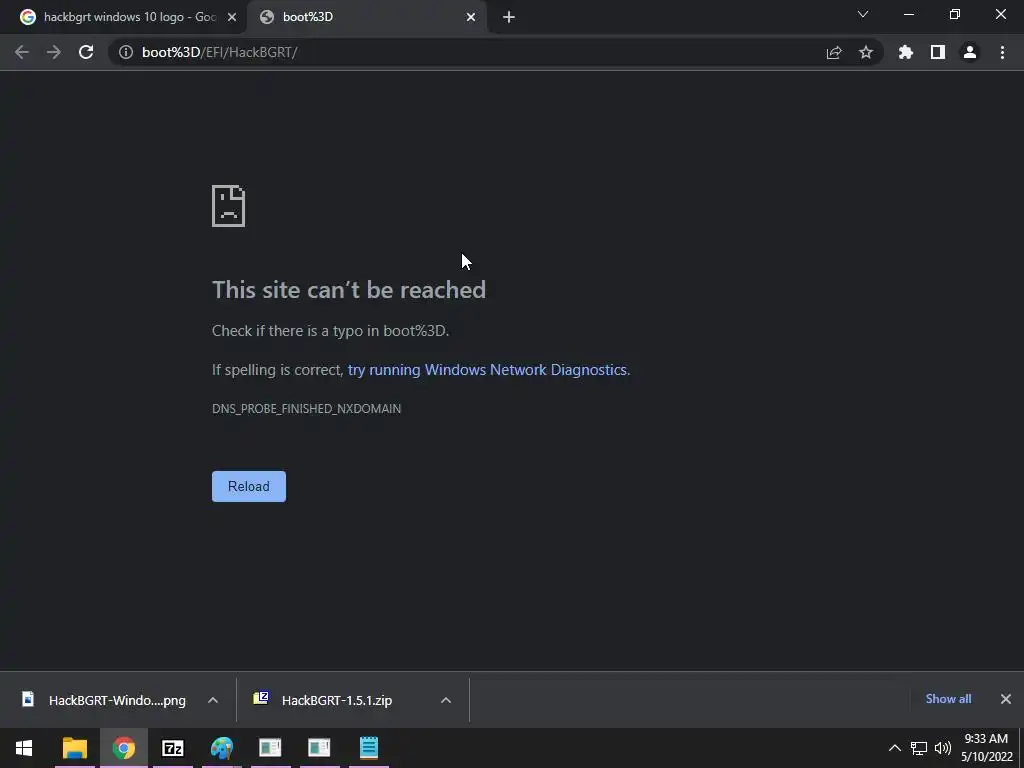The height and width of the screenshot is (768, 1024).
Task: Open the Notepad taskbar icon
Action: (368, 748)
